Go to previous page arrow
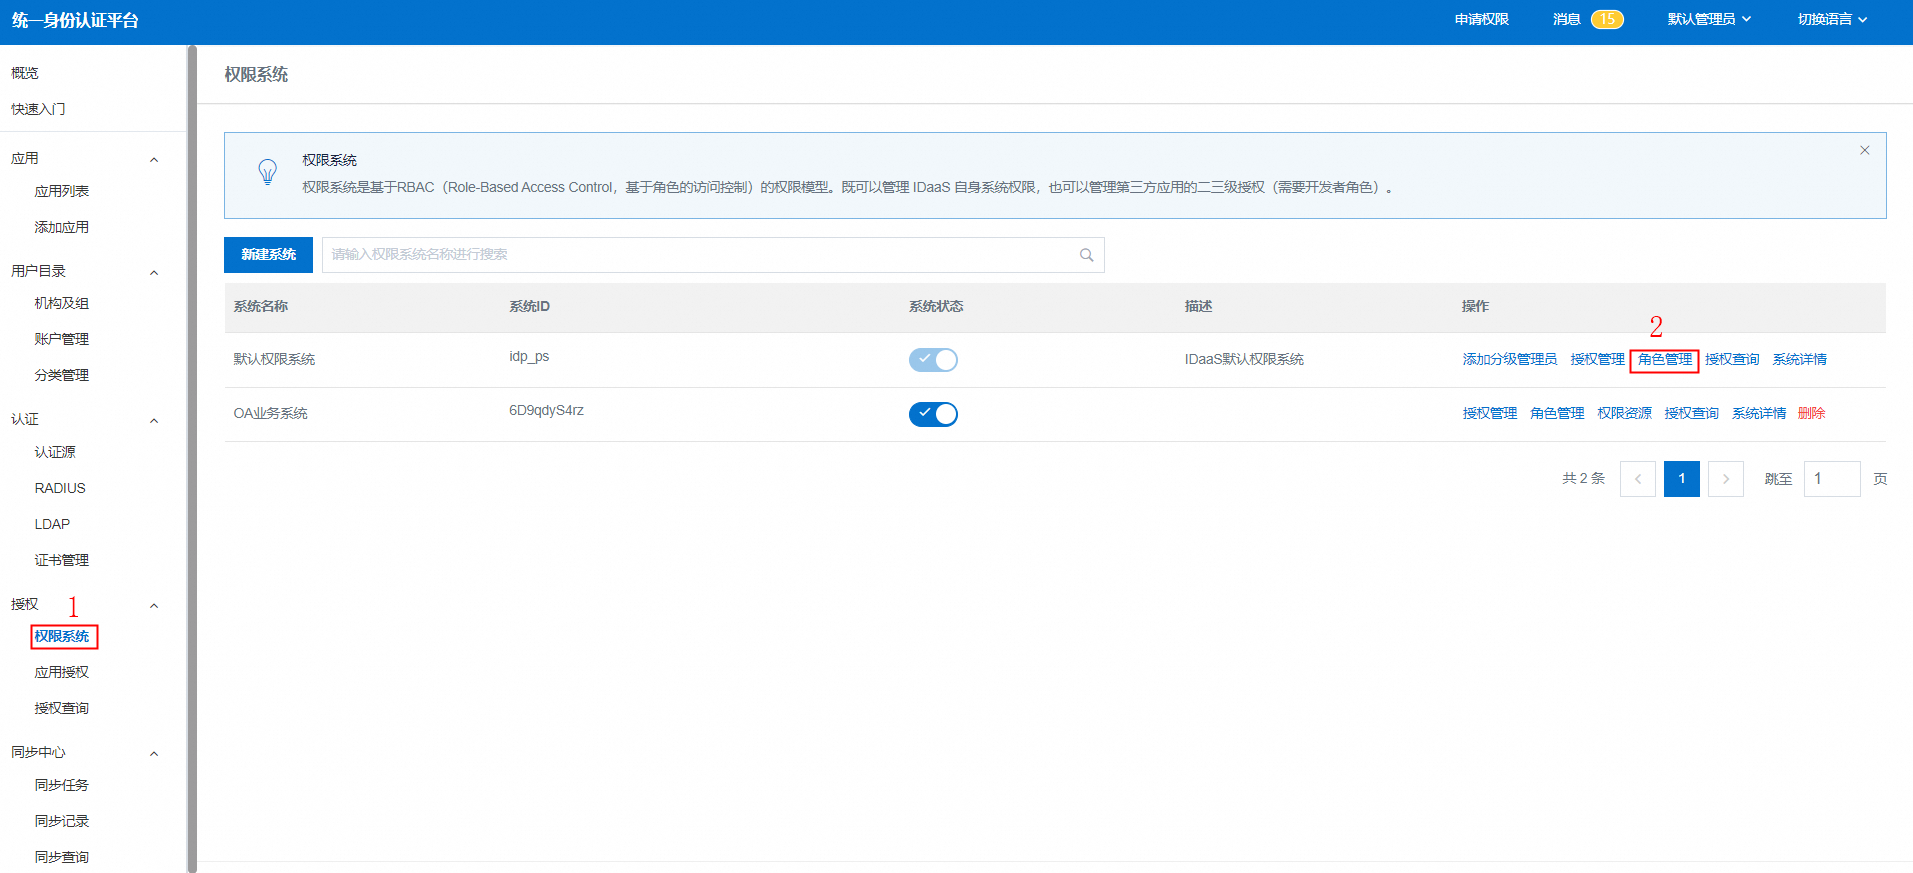The width and height of the screenshot is (1913, 873). point(1637,479)
